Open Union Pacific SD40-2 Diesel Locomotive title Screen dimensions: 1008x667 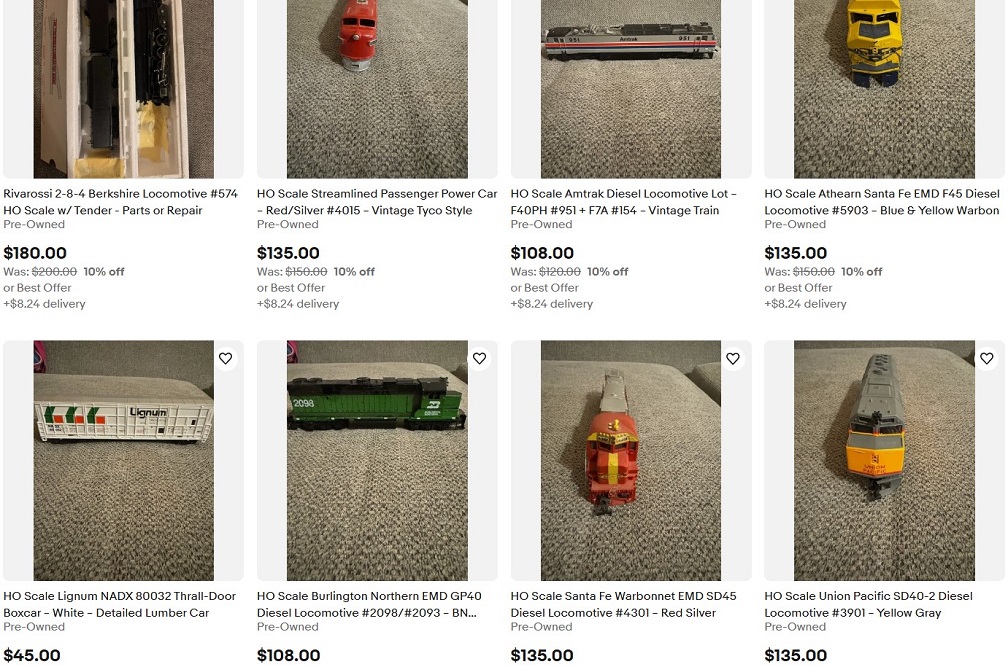pos(868,604)
